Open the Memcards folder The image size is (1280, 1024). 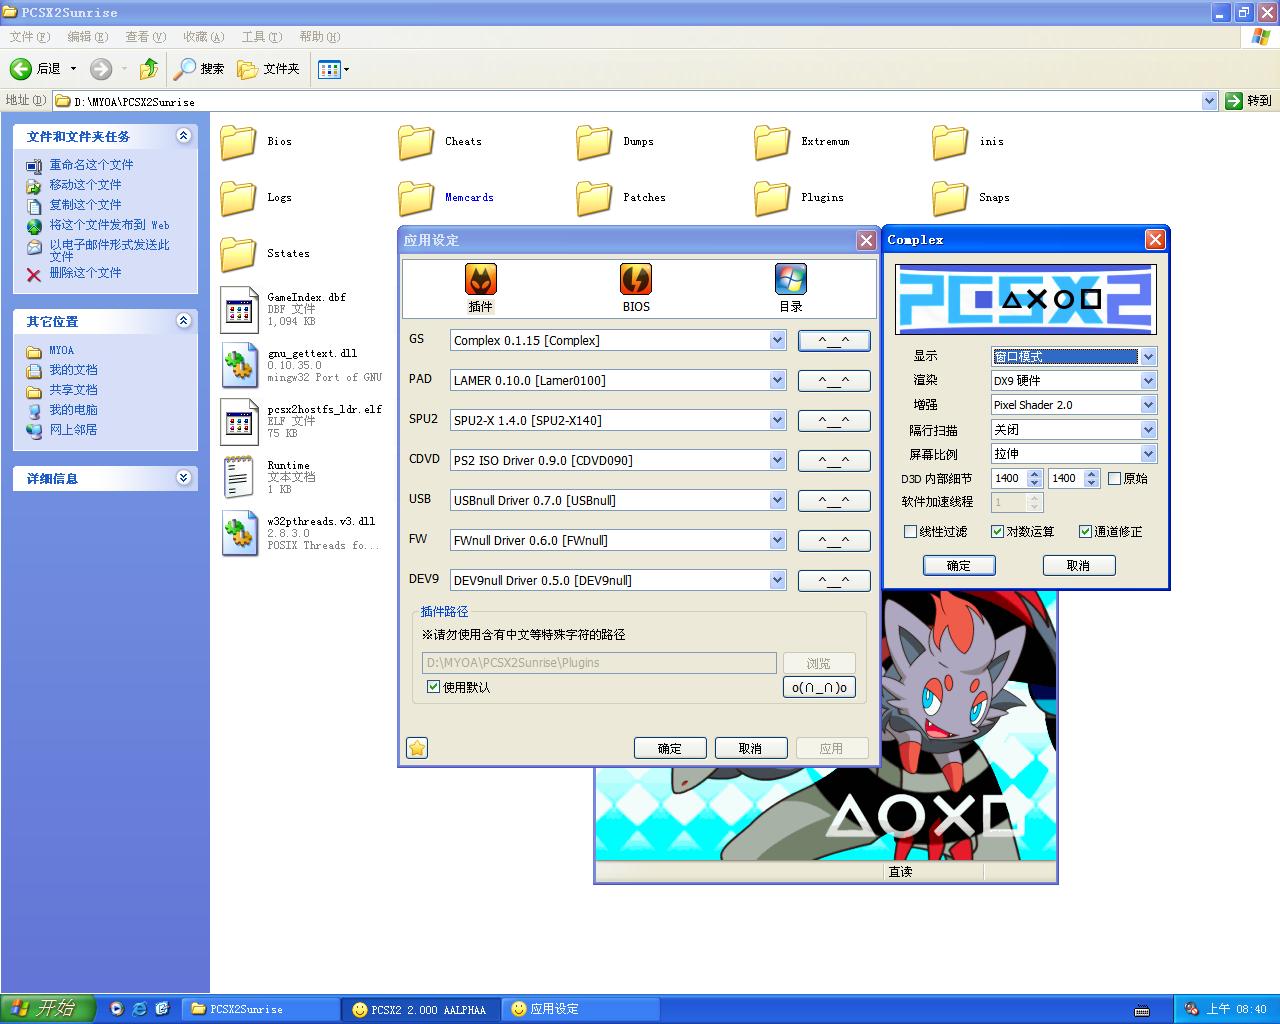tap(417, 198)
